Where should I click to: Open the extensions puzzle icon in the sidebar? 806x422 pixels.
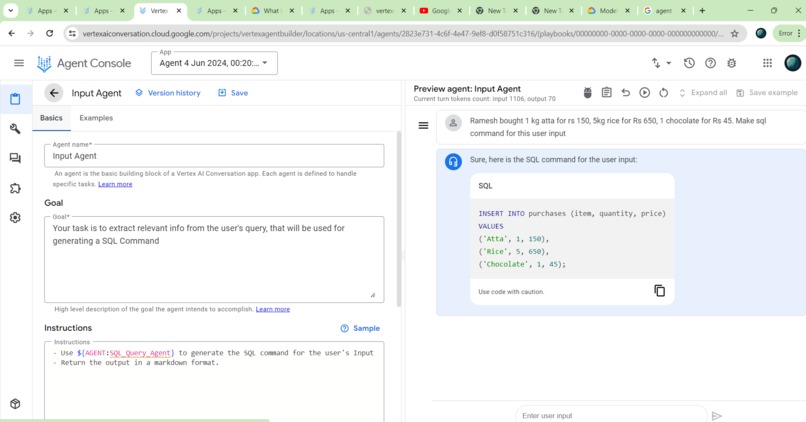tap(15, 188)
